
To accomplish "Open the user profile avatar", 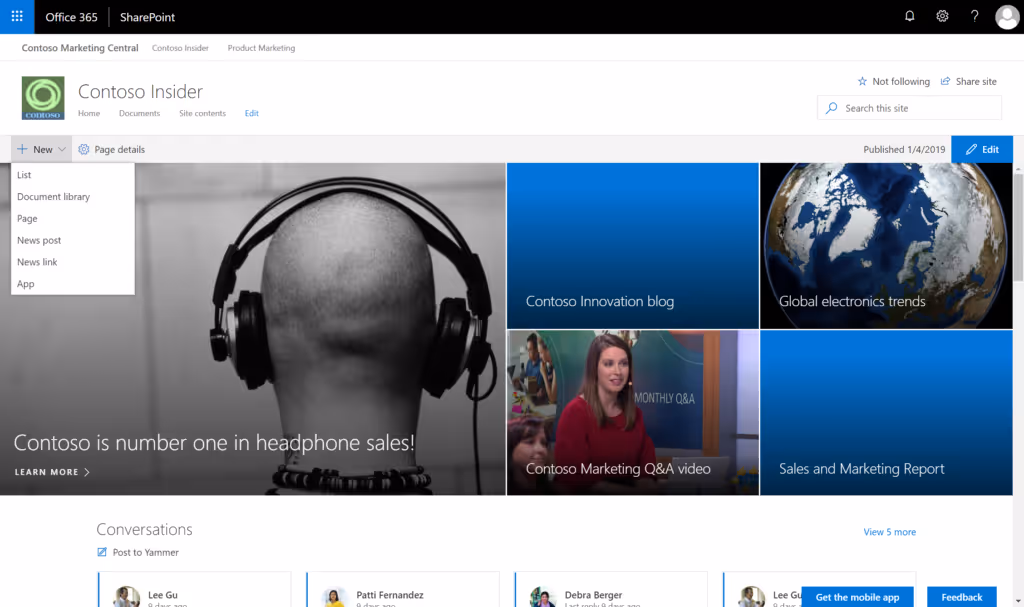I will 1006,17.
